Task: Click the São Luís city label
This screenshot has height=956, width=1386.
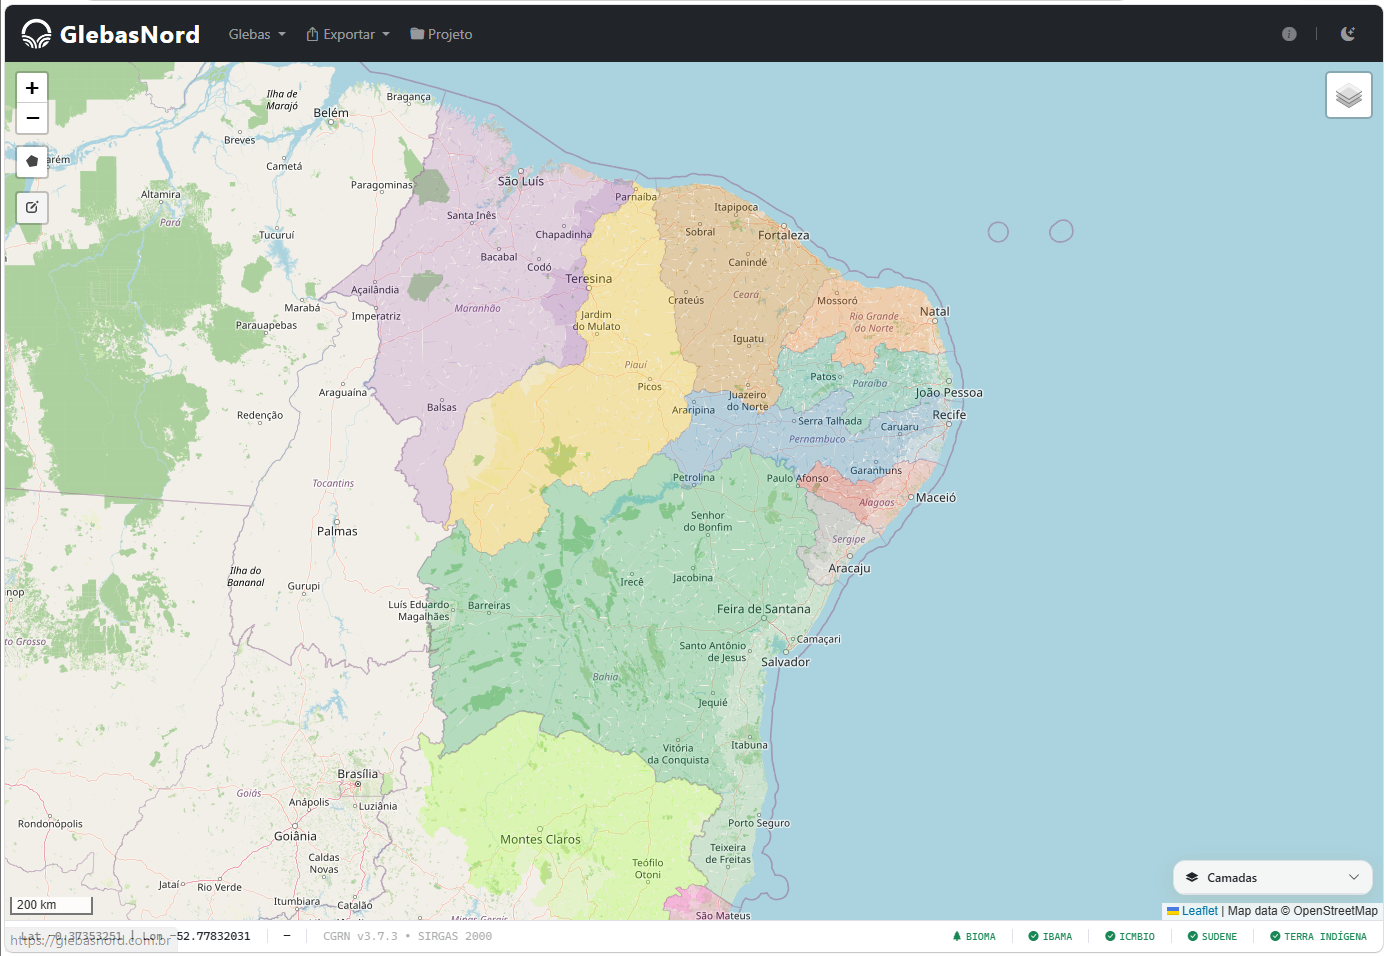Action: point(521,181)
